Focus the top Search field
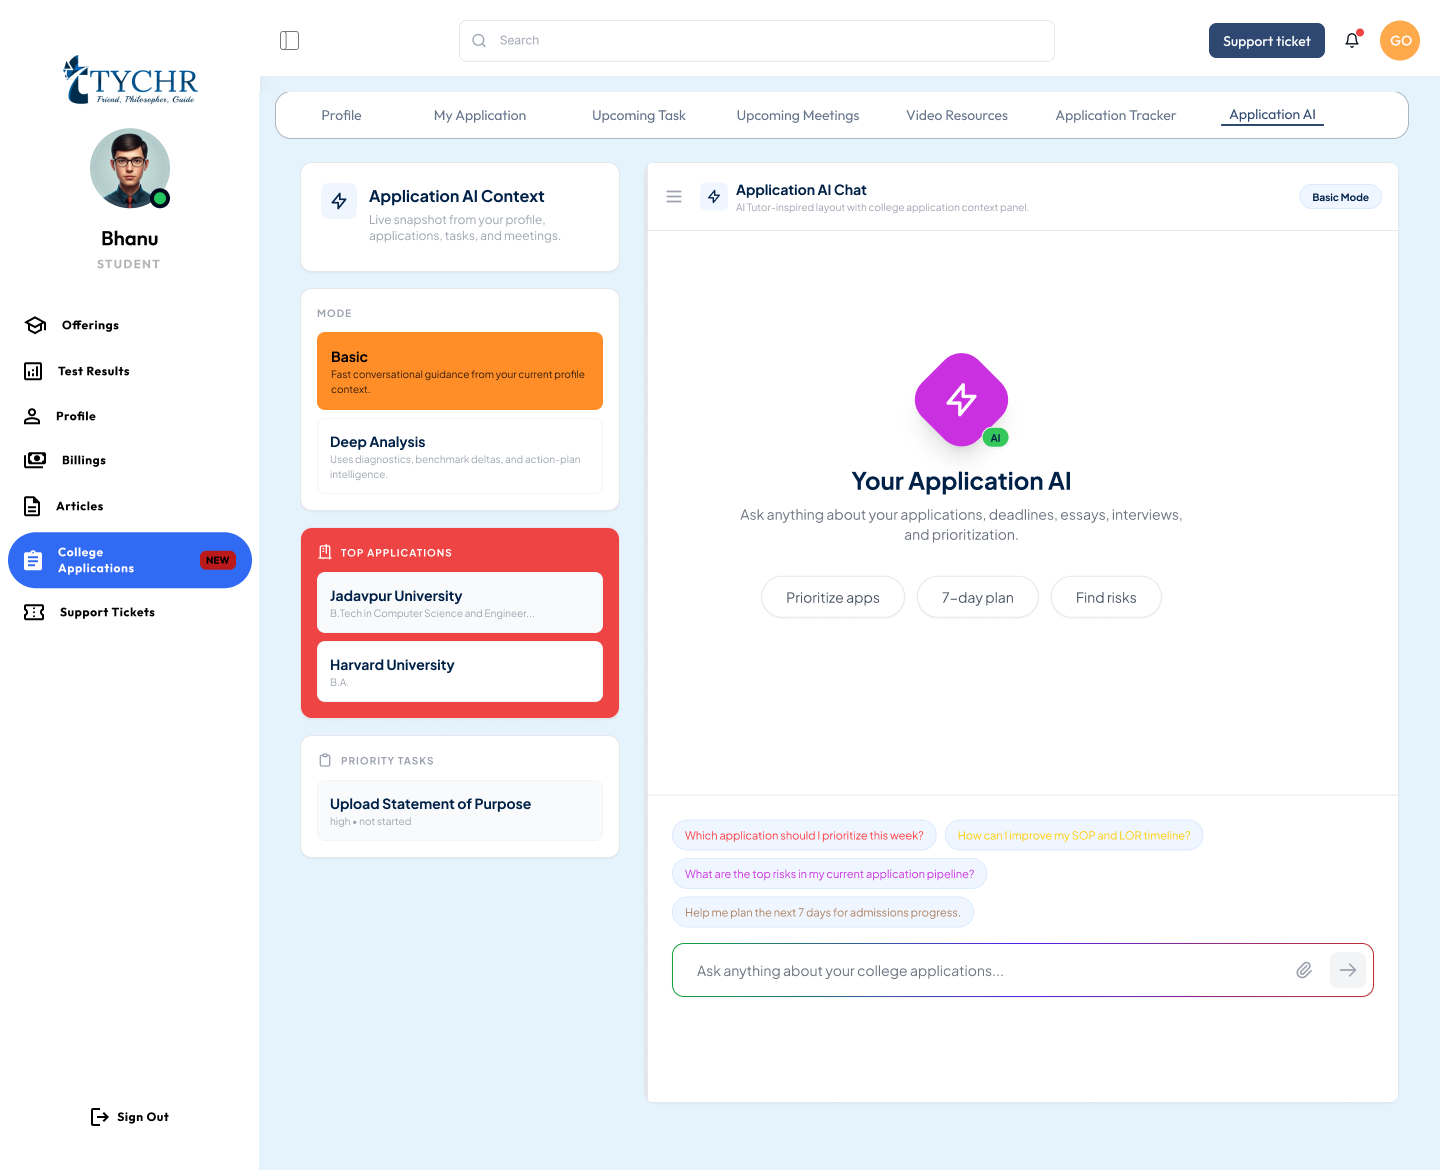 757,41
